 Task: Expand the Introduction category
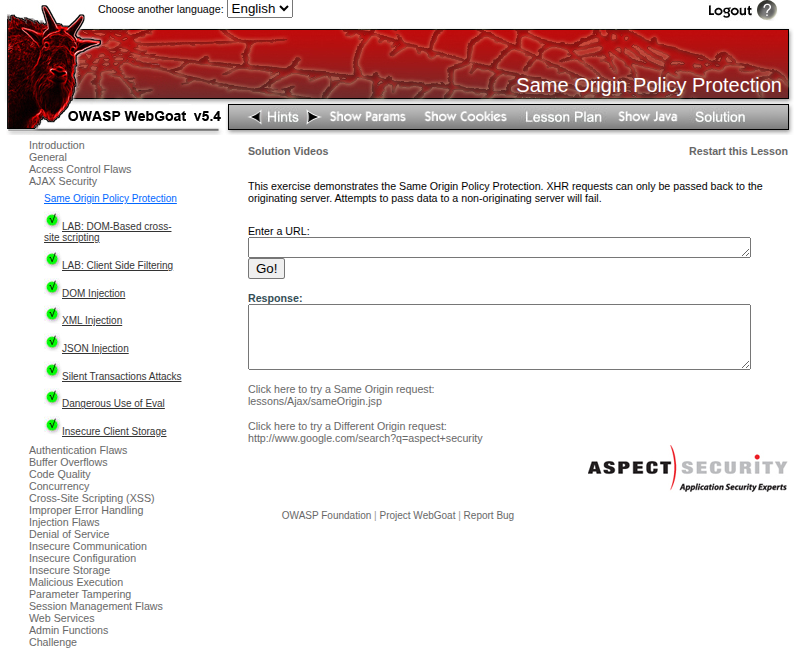57,145
